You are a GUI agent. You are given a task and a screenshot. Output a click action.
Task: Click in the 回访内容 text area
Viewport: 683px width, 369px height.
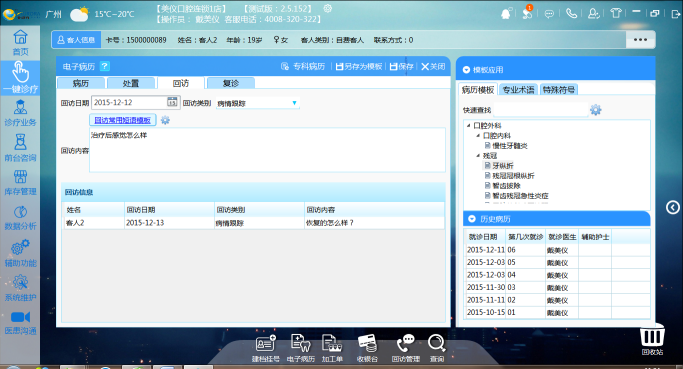click(267, 150)
